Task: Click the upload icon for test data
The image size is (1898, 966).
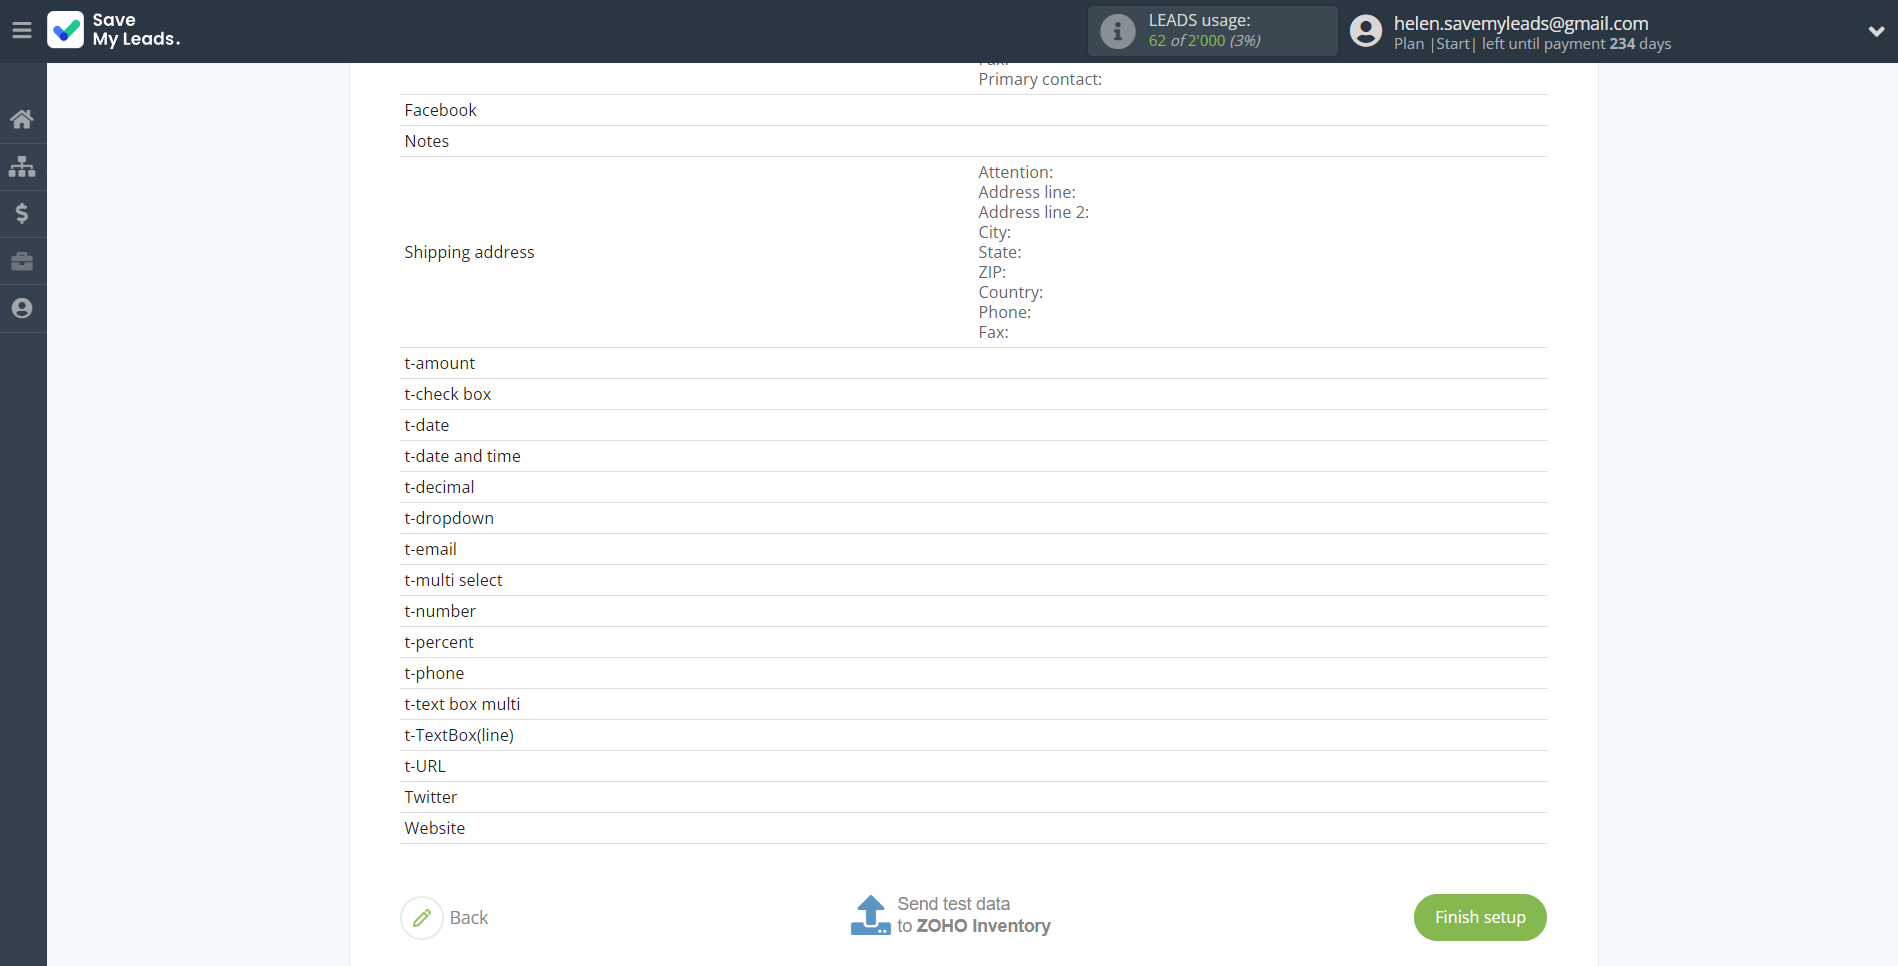Action: point(871,915)
